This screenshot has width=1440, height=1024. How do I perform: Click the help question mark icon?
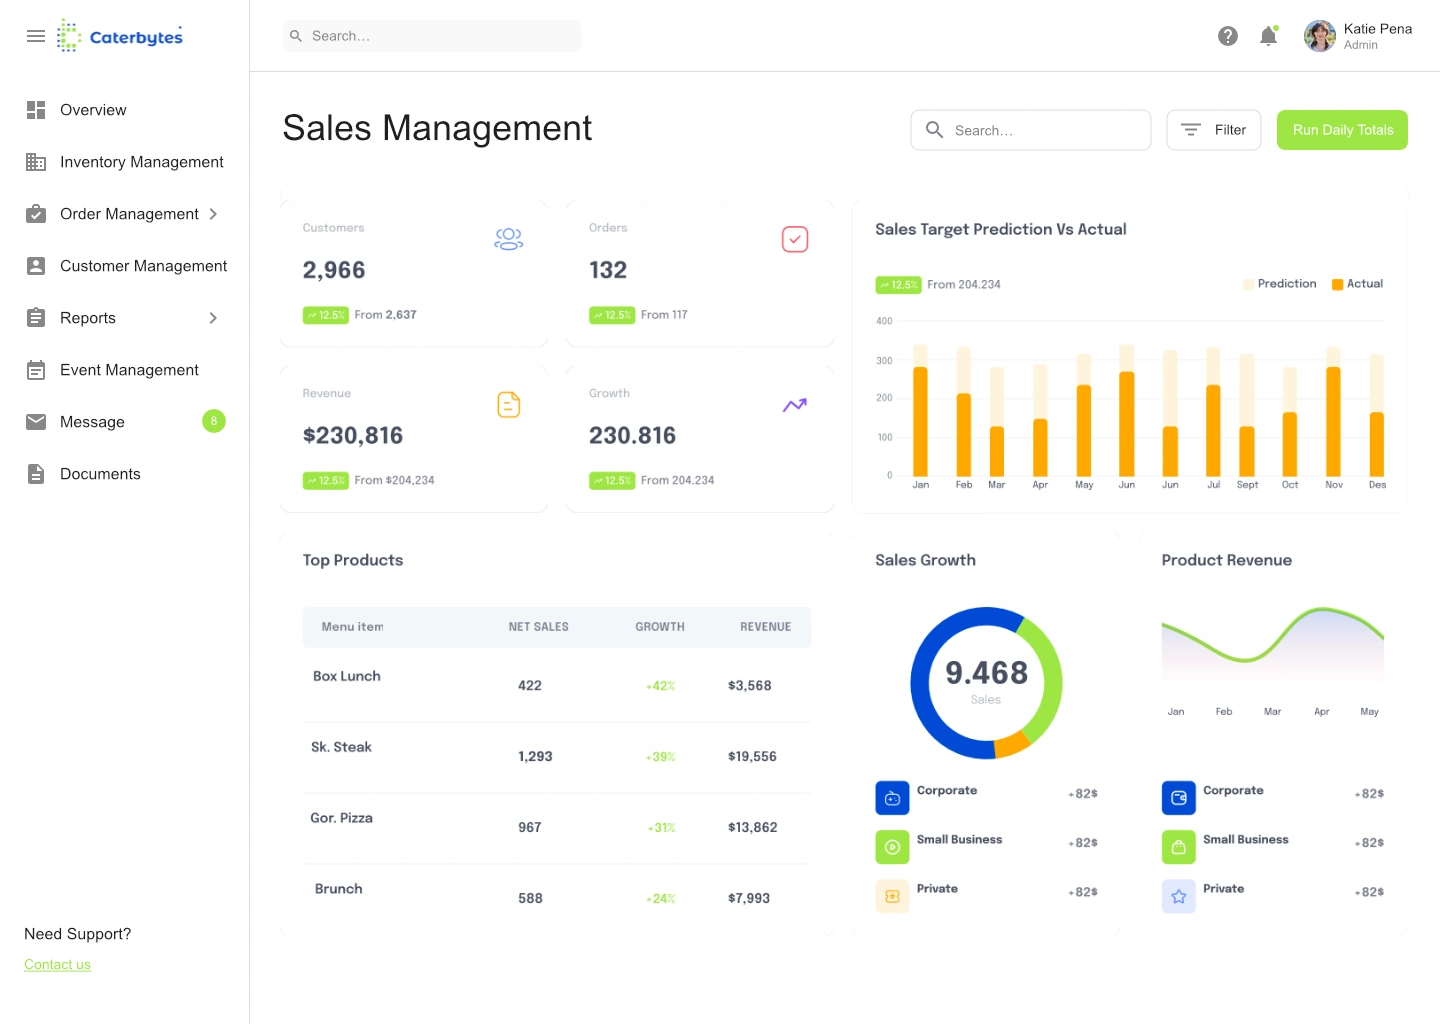point(1228,35)
